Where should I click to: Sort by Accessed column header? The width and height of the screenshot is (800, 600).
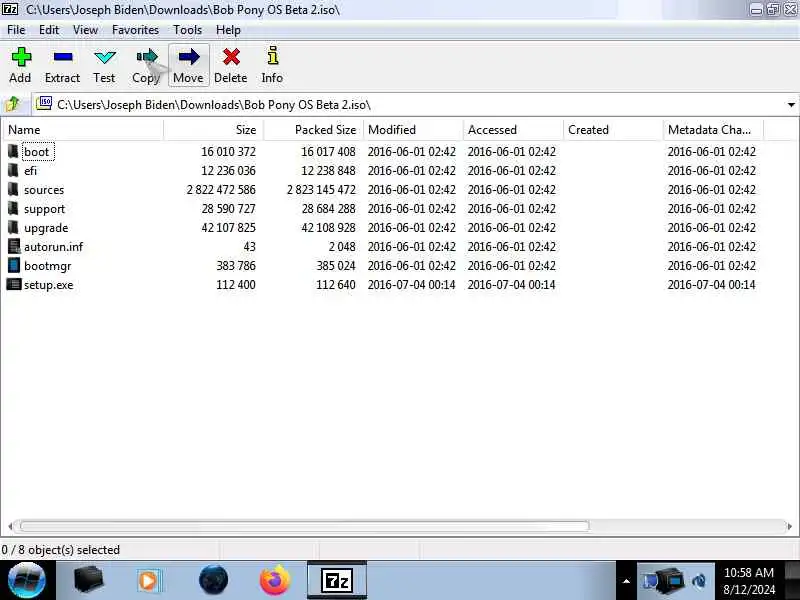(513, 130)
